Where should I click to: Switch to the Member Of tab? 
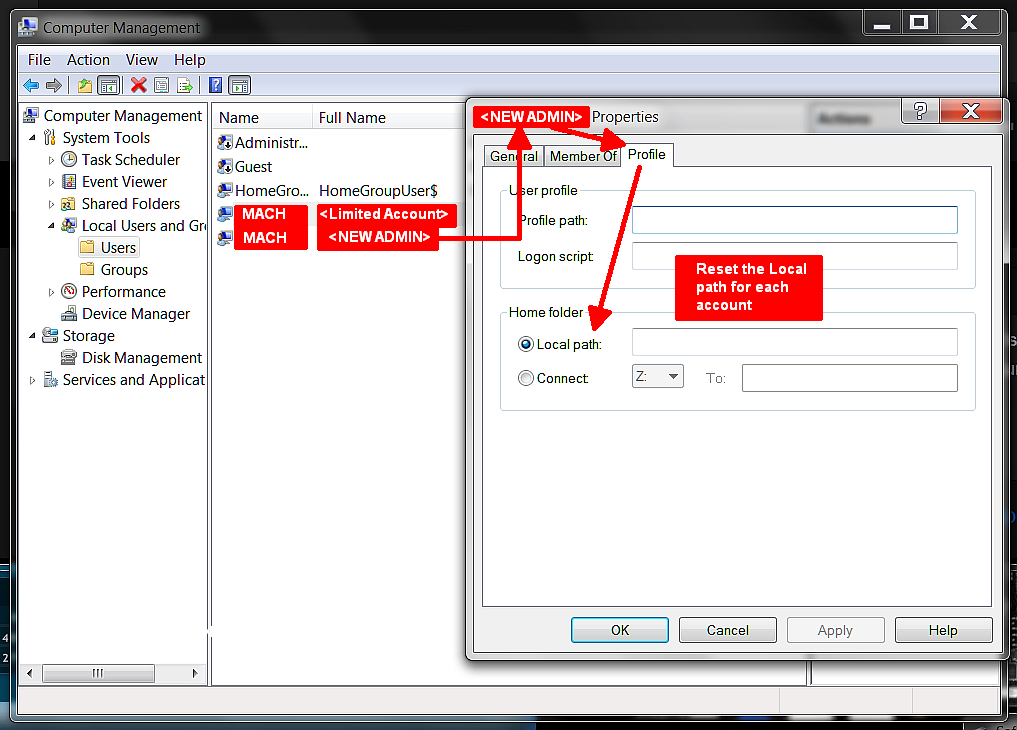coord(583,156)
